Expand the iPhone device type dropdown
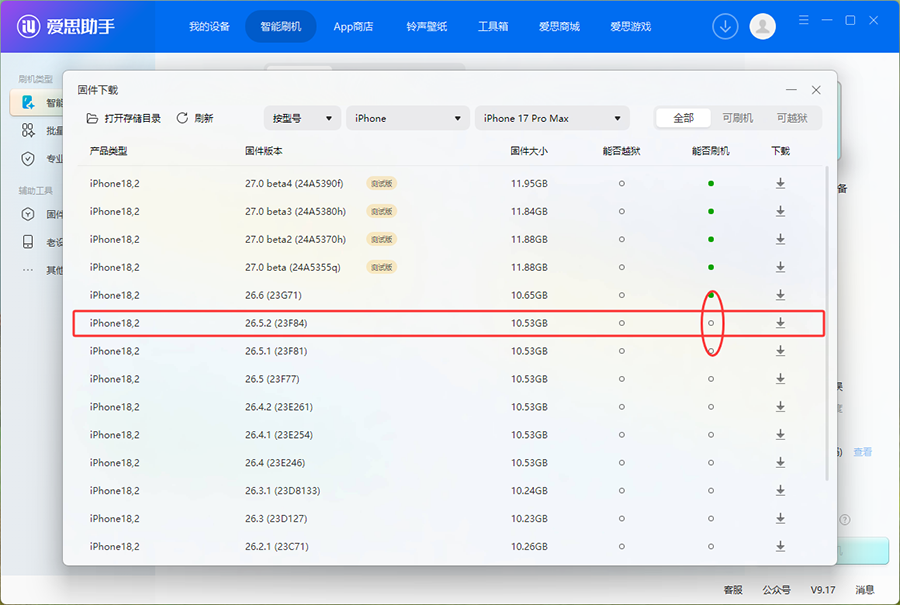This screenshot has height=605, width=900. click(x=408, y=118)
